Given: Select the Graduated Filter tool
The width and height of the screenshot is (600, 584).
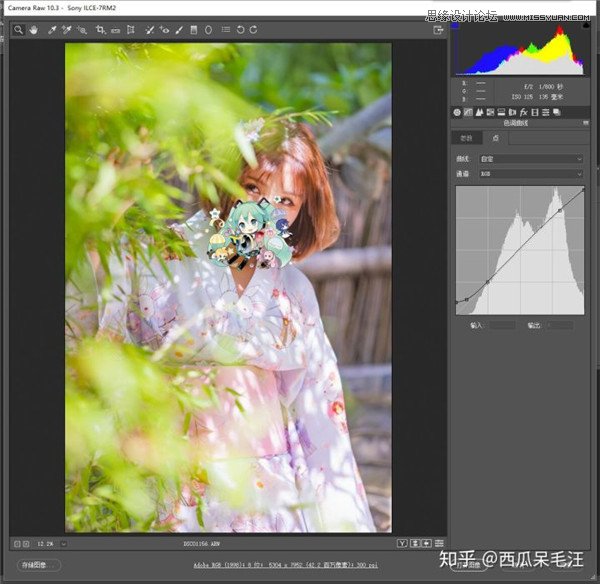Looking at the screenshot, I should (x=194, y=30).
